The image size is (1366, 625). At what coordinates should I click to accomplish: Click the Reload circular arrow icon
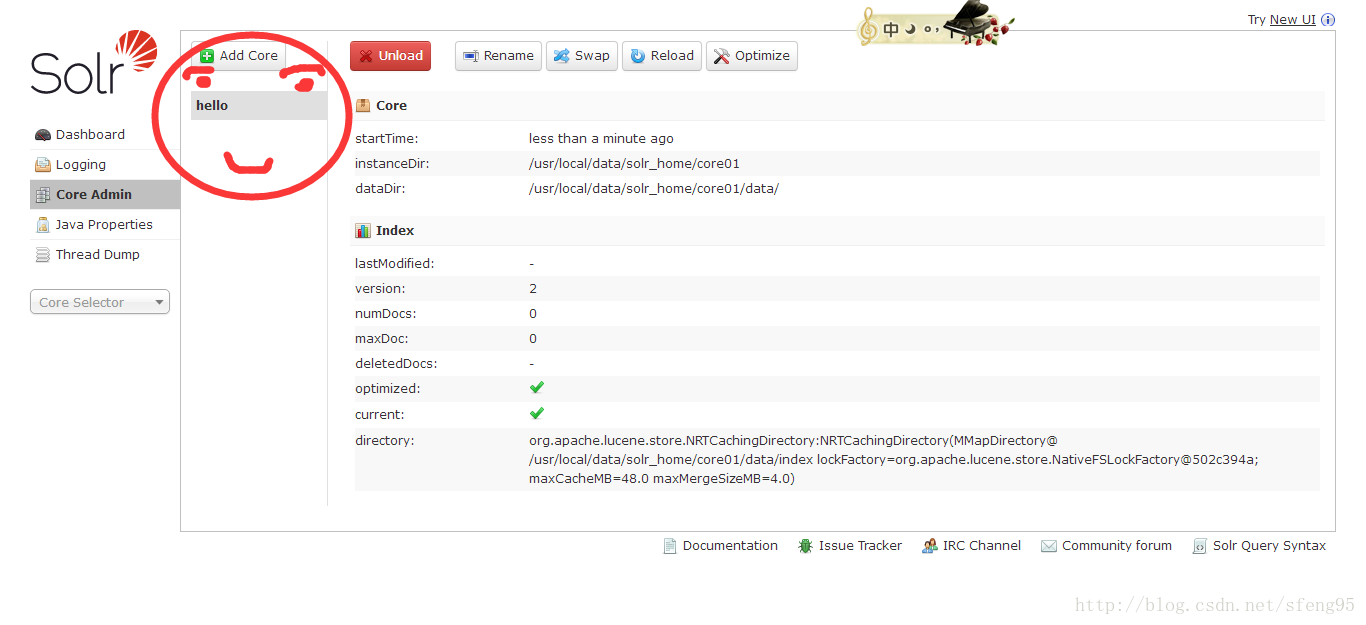(x=638, y=56)
